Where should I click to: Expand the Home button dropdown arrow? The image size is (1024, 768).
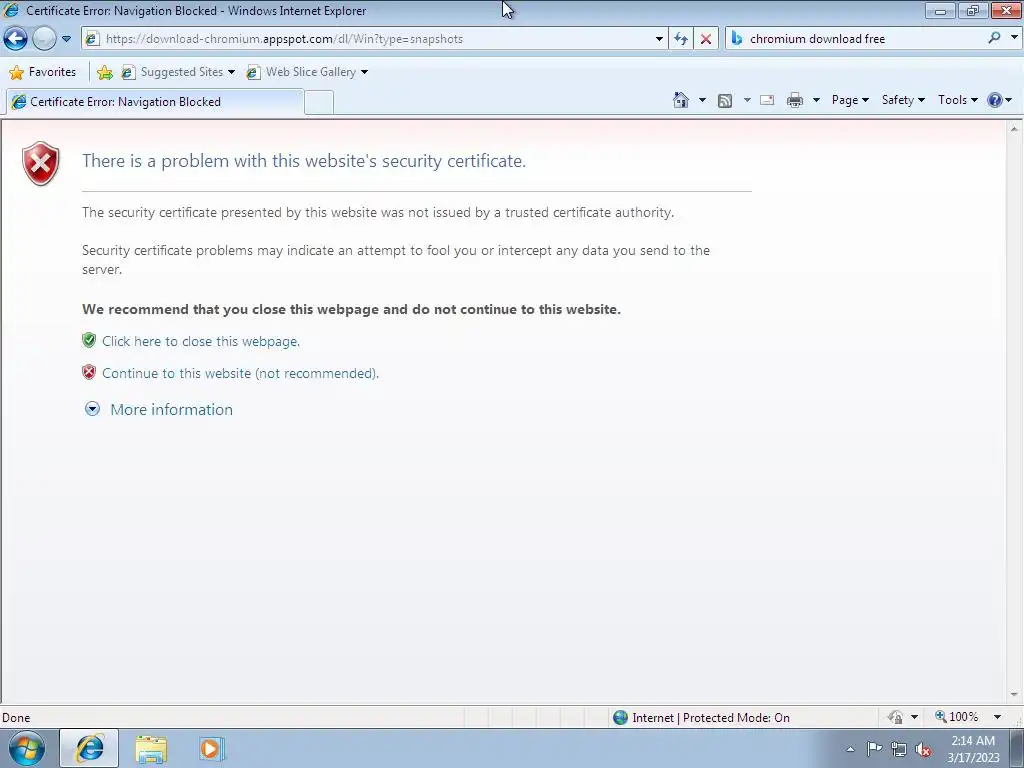[x=702, y=100]
